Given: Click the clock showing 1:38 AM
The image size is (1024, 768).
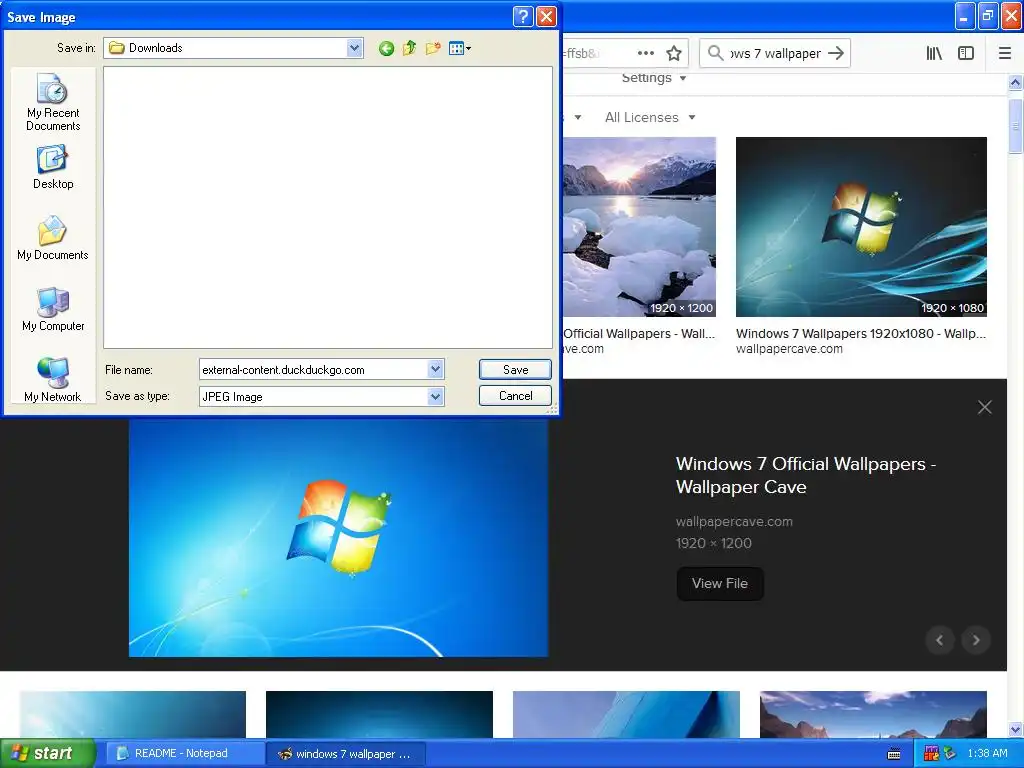Looking at the screenshot, I should click(x=987, y=754).
